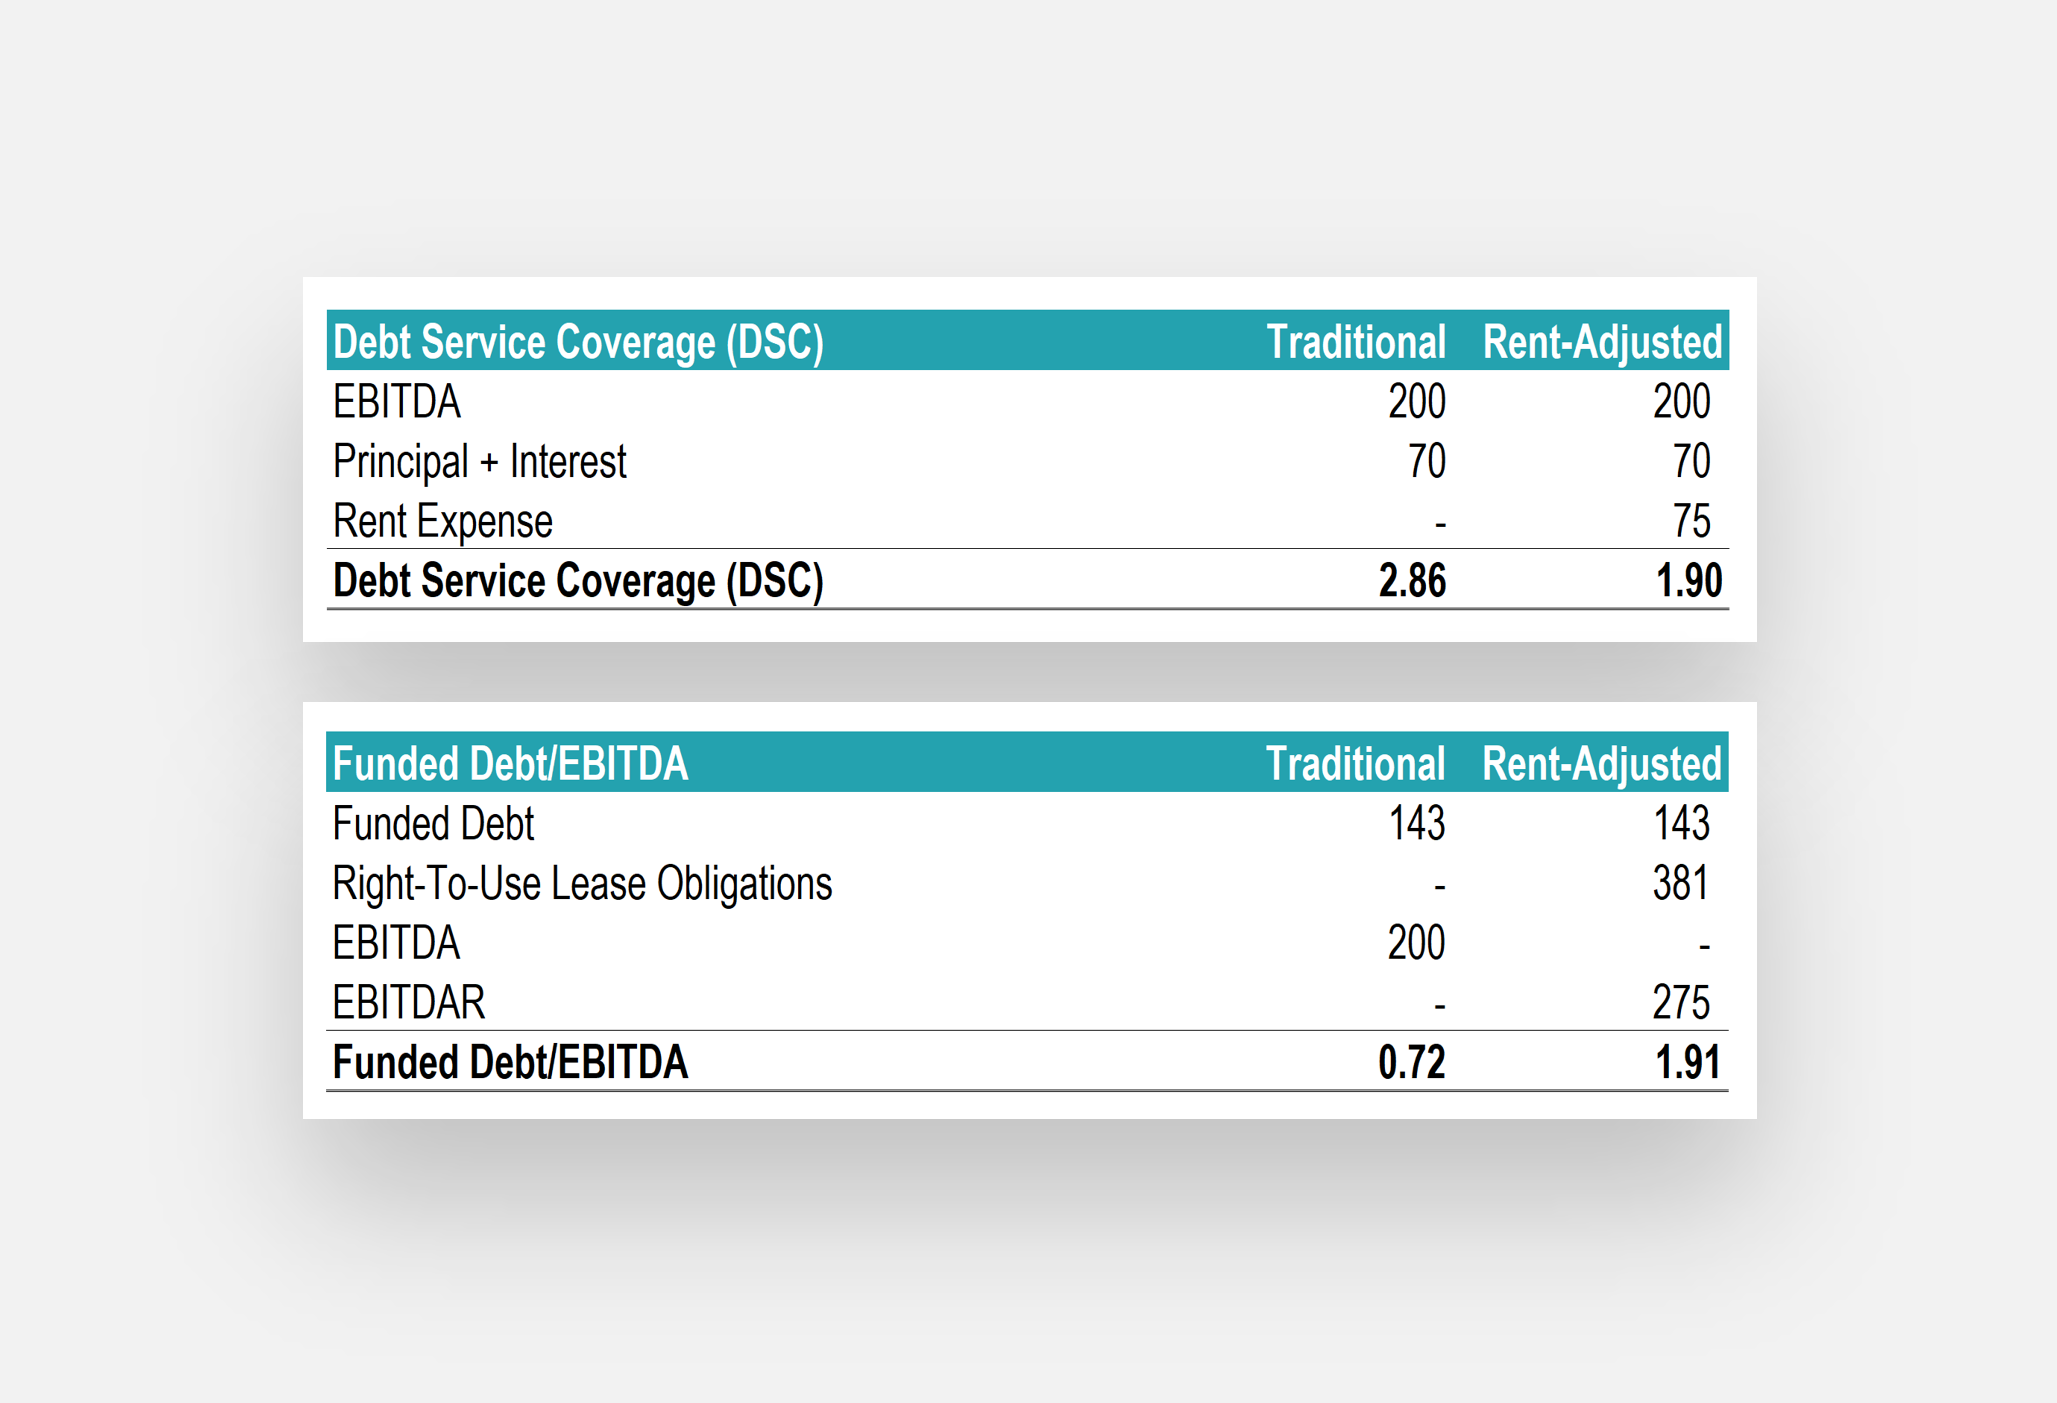Click the EBITDAR value 275

coord(1681,1003)
